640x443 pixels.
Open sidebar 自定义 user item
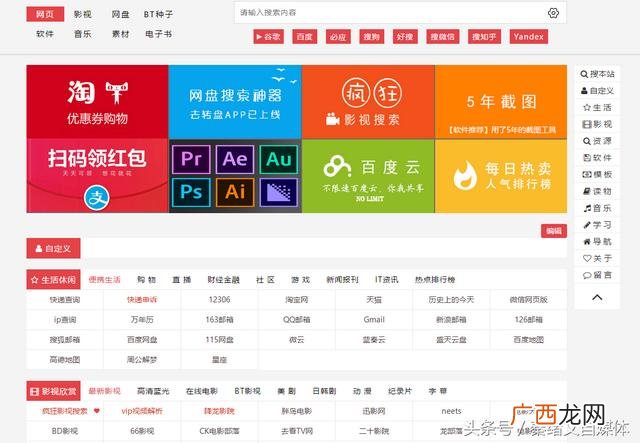pyautogui.click(x=597, y=91)
